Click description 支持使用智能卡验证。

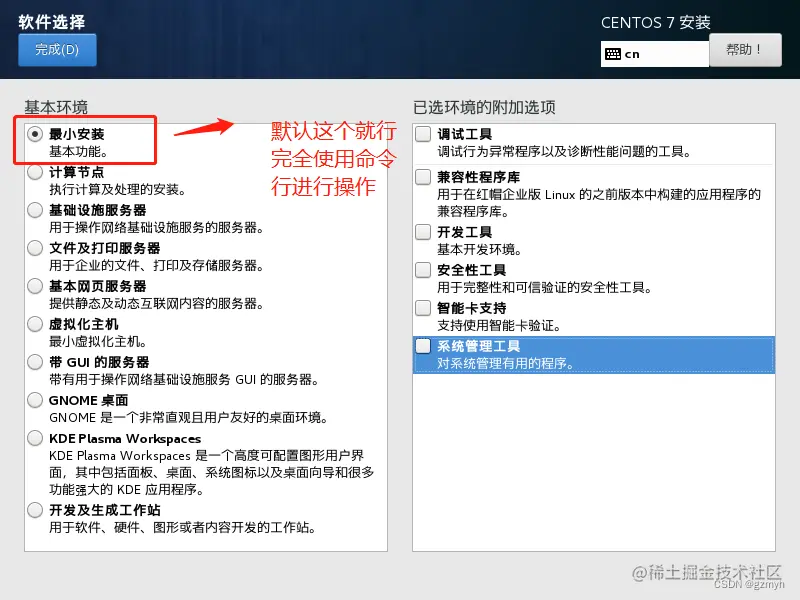pos(499,326)
